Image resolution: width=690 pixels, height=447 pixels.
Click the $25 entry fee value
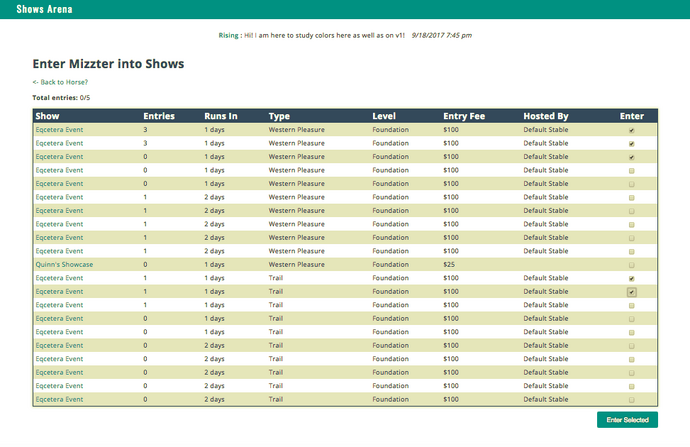(449, 264)
